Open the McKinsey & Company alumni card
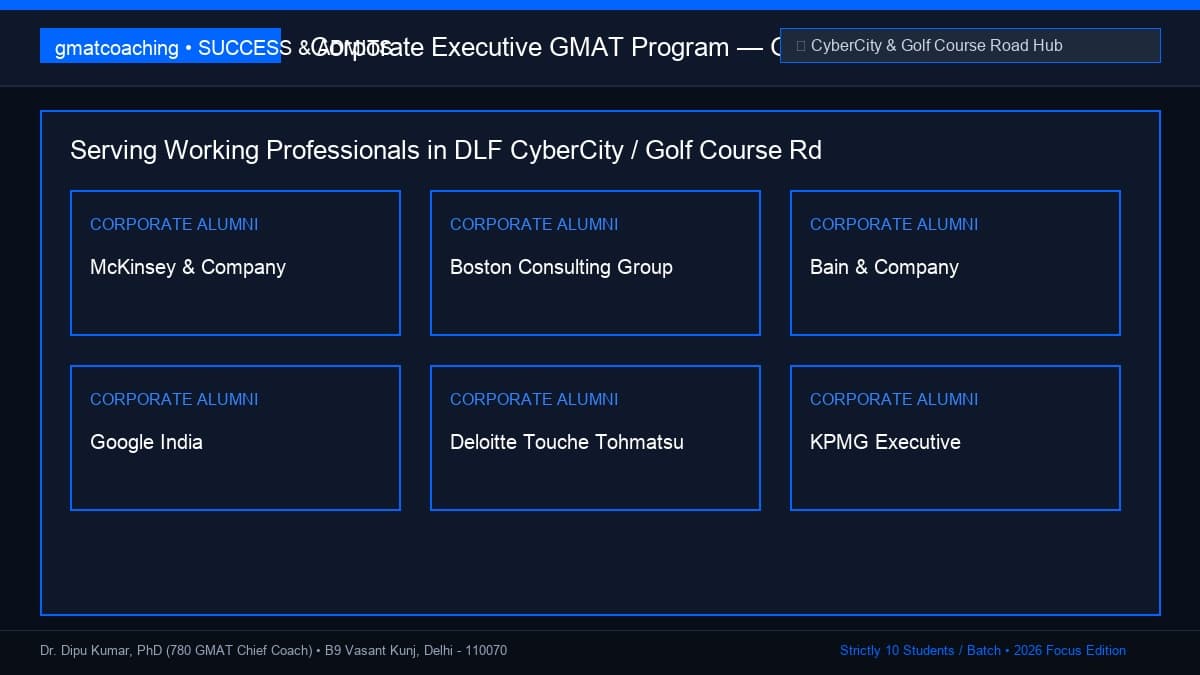Image resolution: width=1200 pixels, height=675 pixels. 235,263
